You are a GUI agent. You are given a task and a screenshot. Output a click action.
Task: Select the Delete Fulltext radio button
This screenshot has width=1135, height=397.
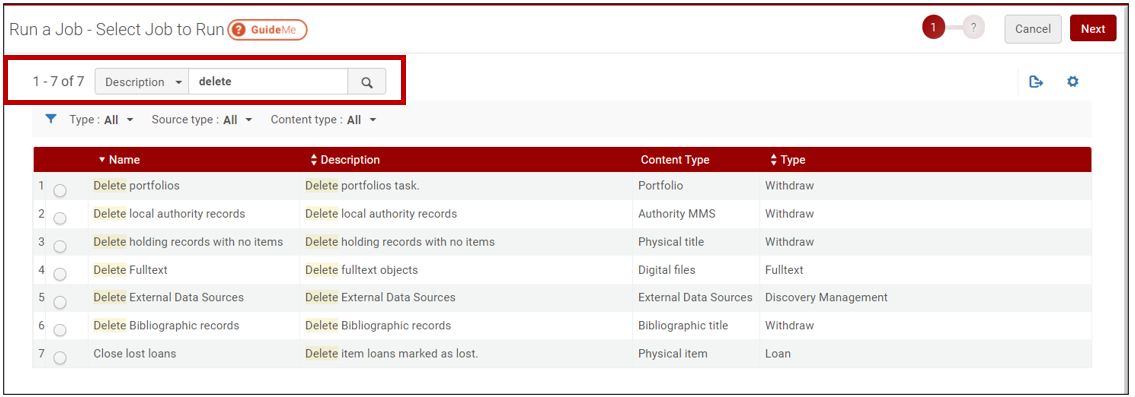tap(60, 275)
